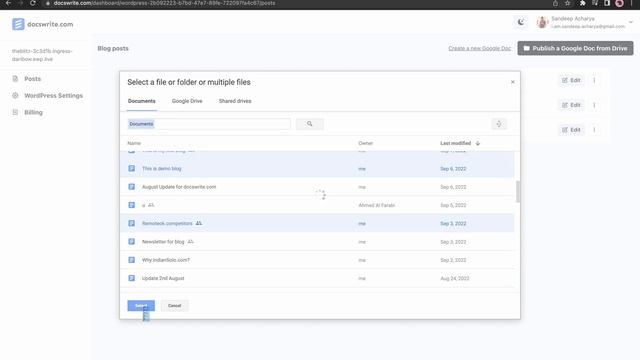Click owner 'Ahmed Al Farabi' cell

click(x=377, y=205)
